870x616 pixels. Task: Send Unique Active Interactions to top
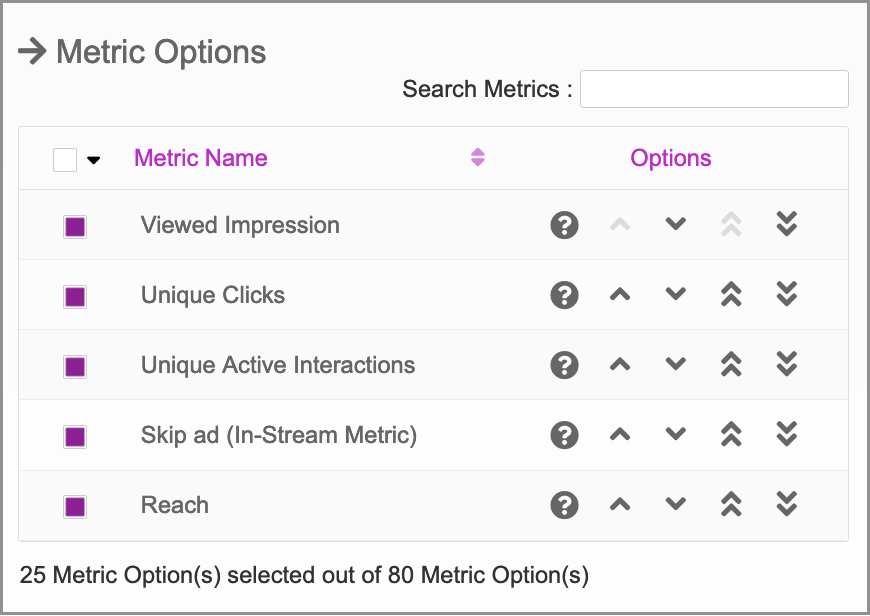pyautogui.click(x=731, y=365)
